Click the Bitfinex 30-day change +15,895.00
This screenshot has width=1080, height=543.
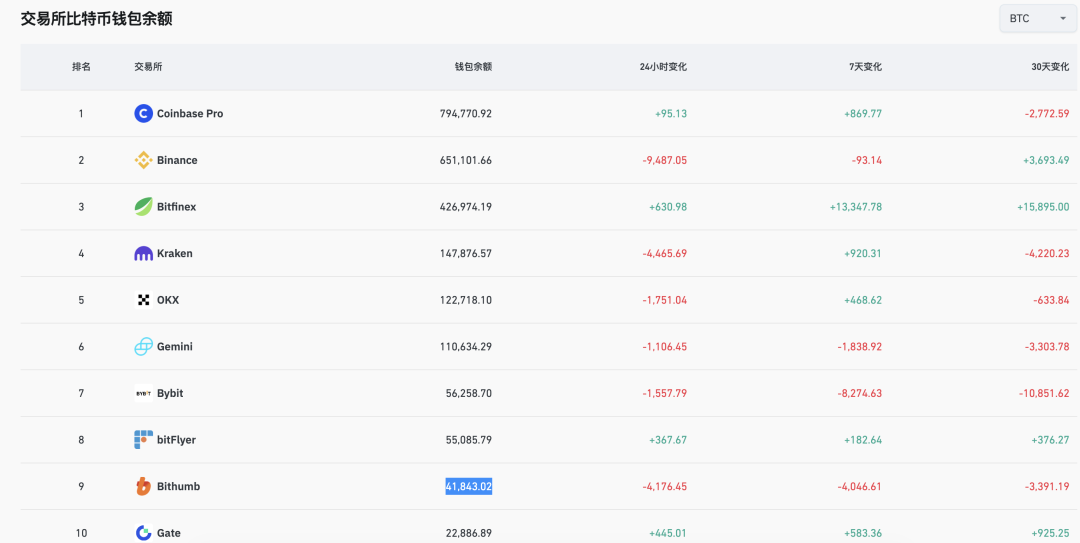pyautogui.click(x=1043, y=207)
